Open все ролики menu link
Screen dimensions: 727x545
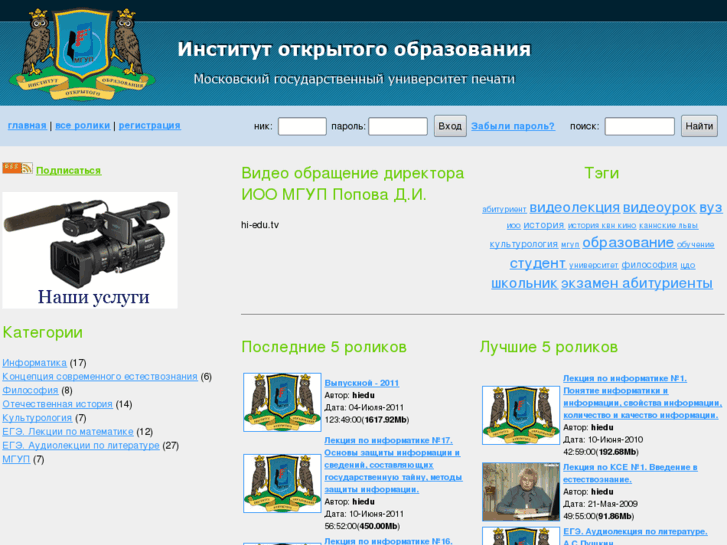tap(83, 125)
